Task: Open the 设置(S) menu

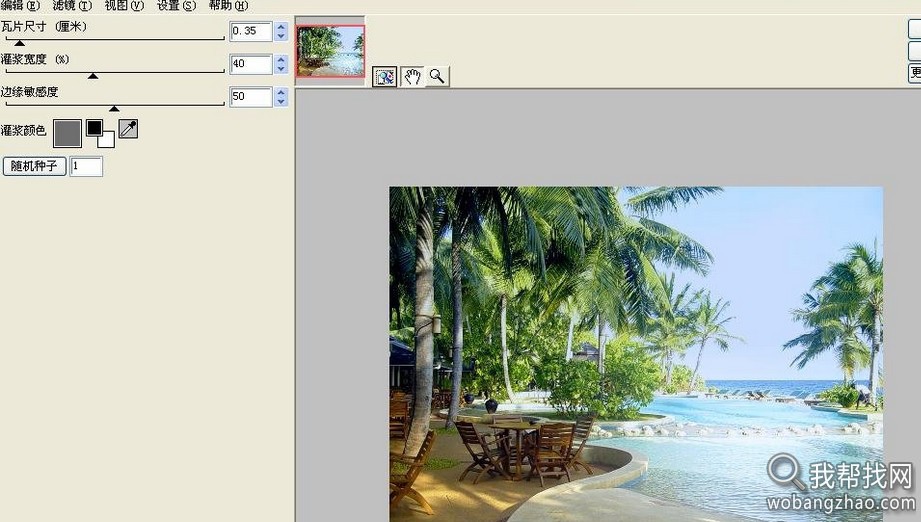Action: click(x=176, y=5)
